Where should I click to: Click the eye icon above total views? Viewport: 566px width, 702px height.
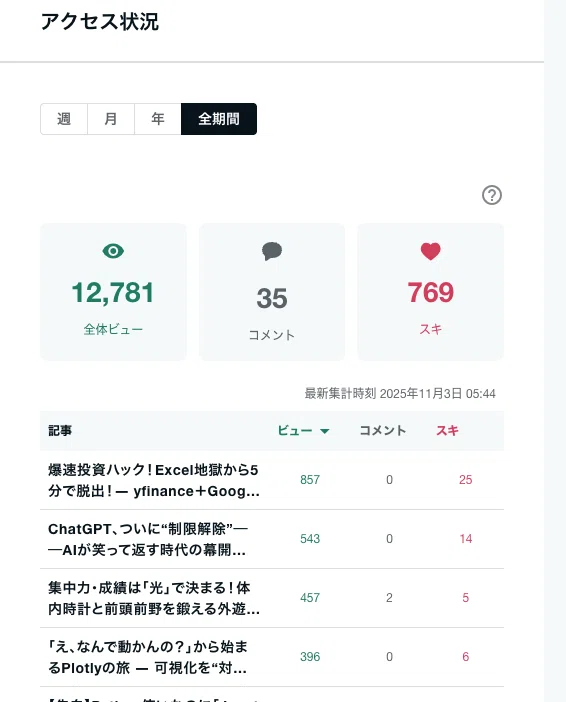coord(113,251)
